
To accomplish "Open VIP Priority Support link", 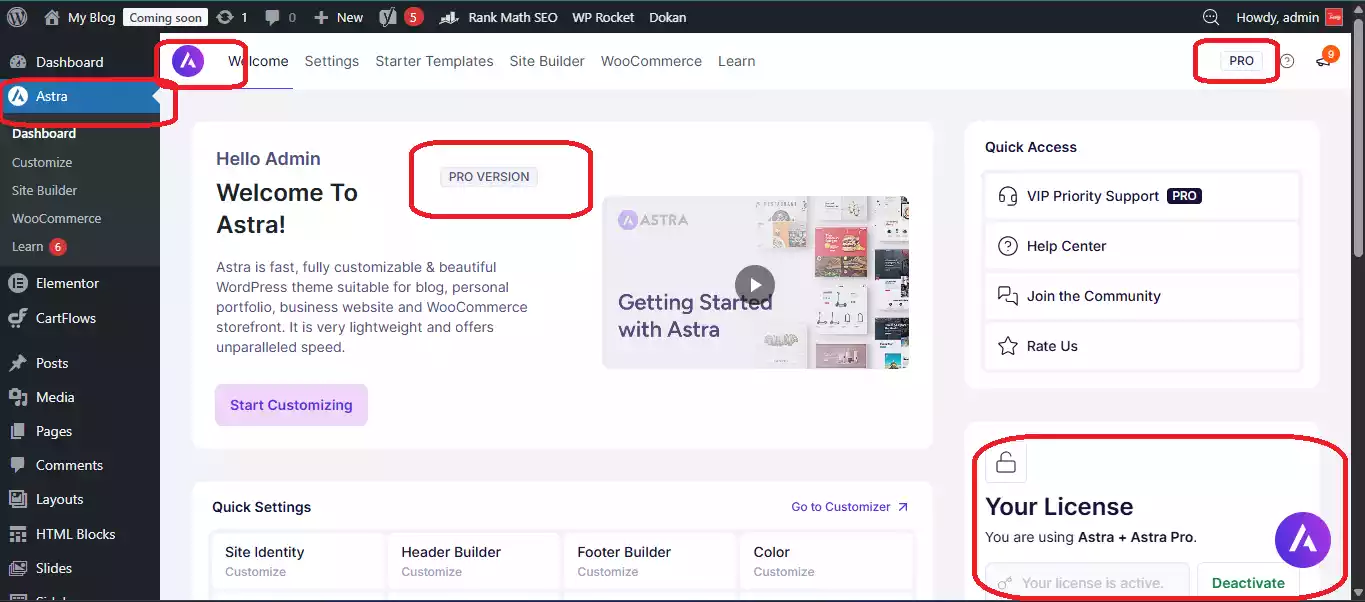I will 1142,196.
